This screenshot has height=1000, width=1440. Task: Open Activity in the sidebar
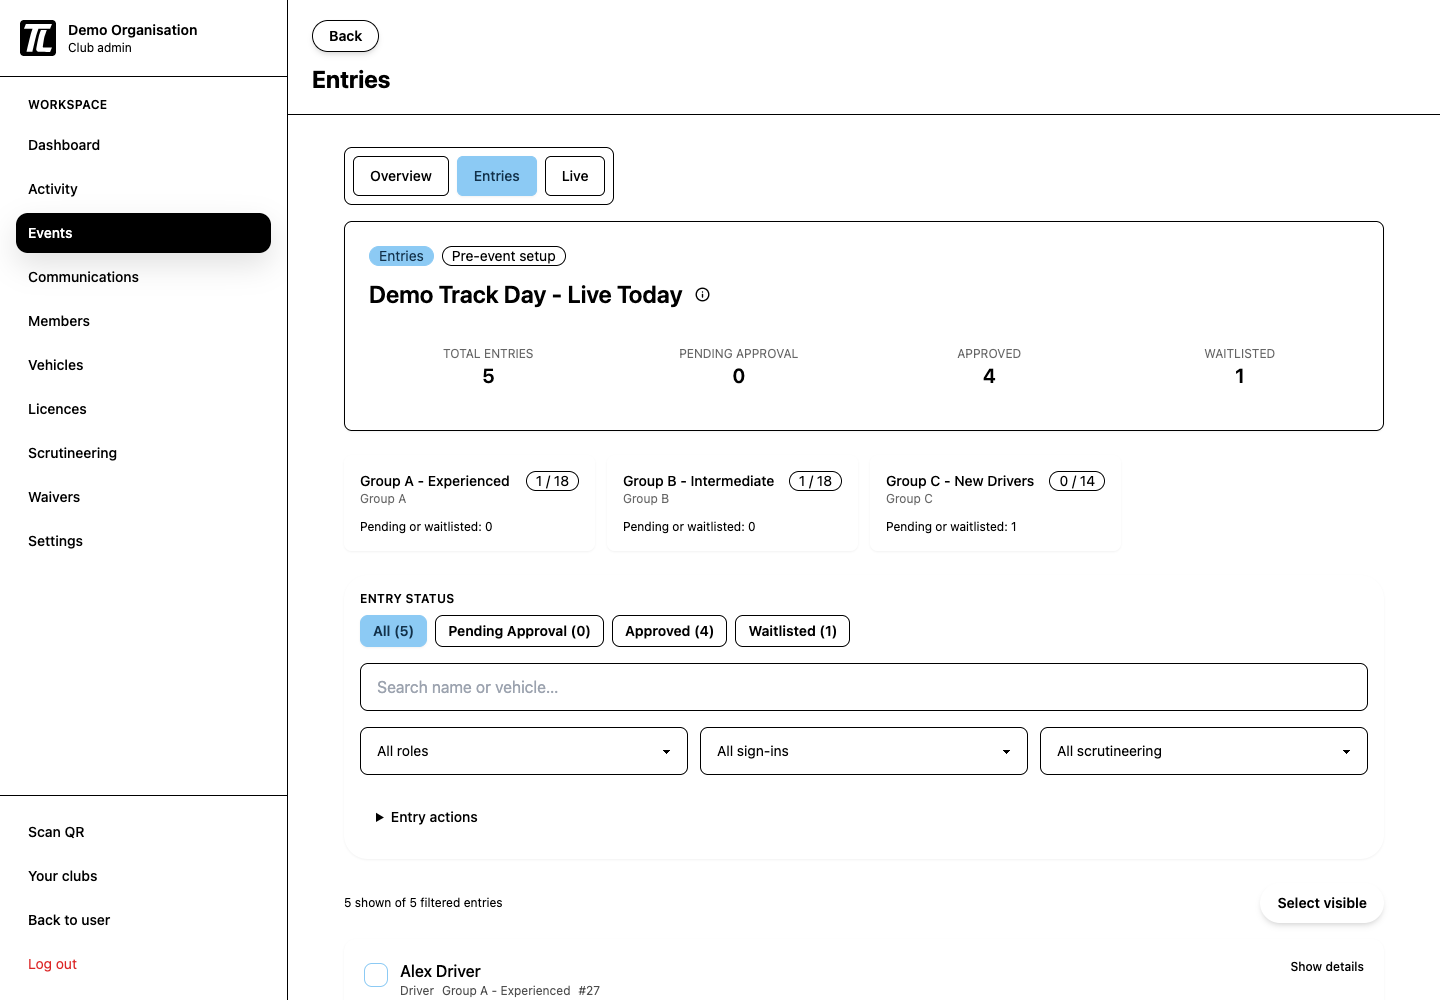(143, 189)
